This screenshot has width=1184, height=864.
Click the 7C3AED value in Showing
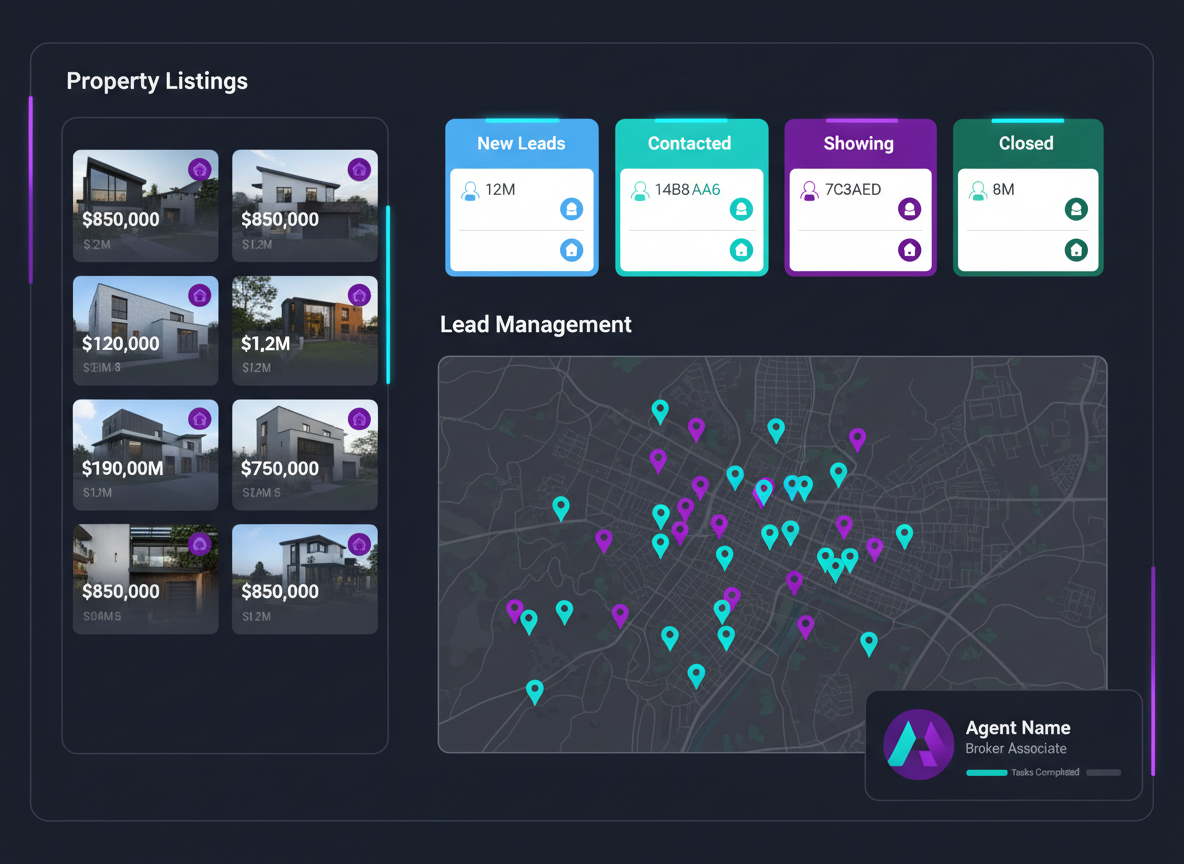(853, 190)
